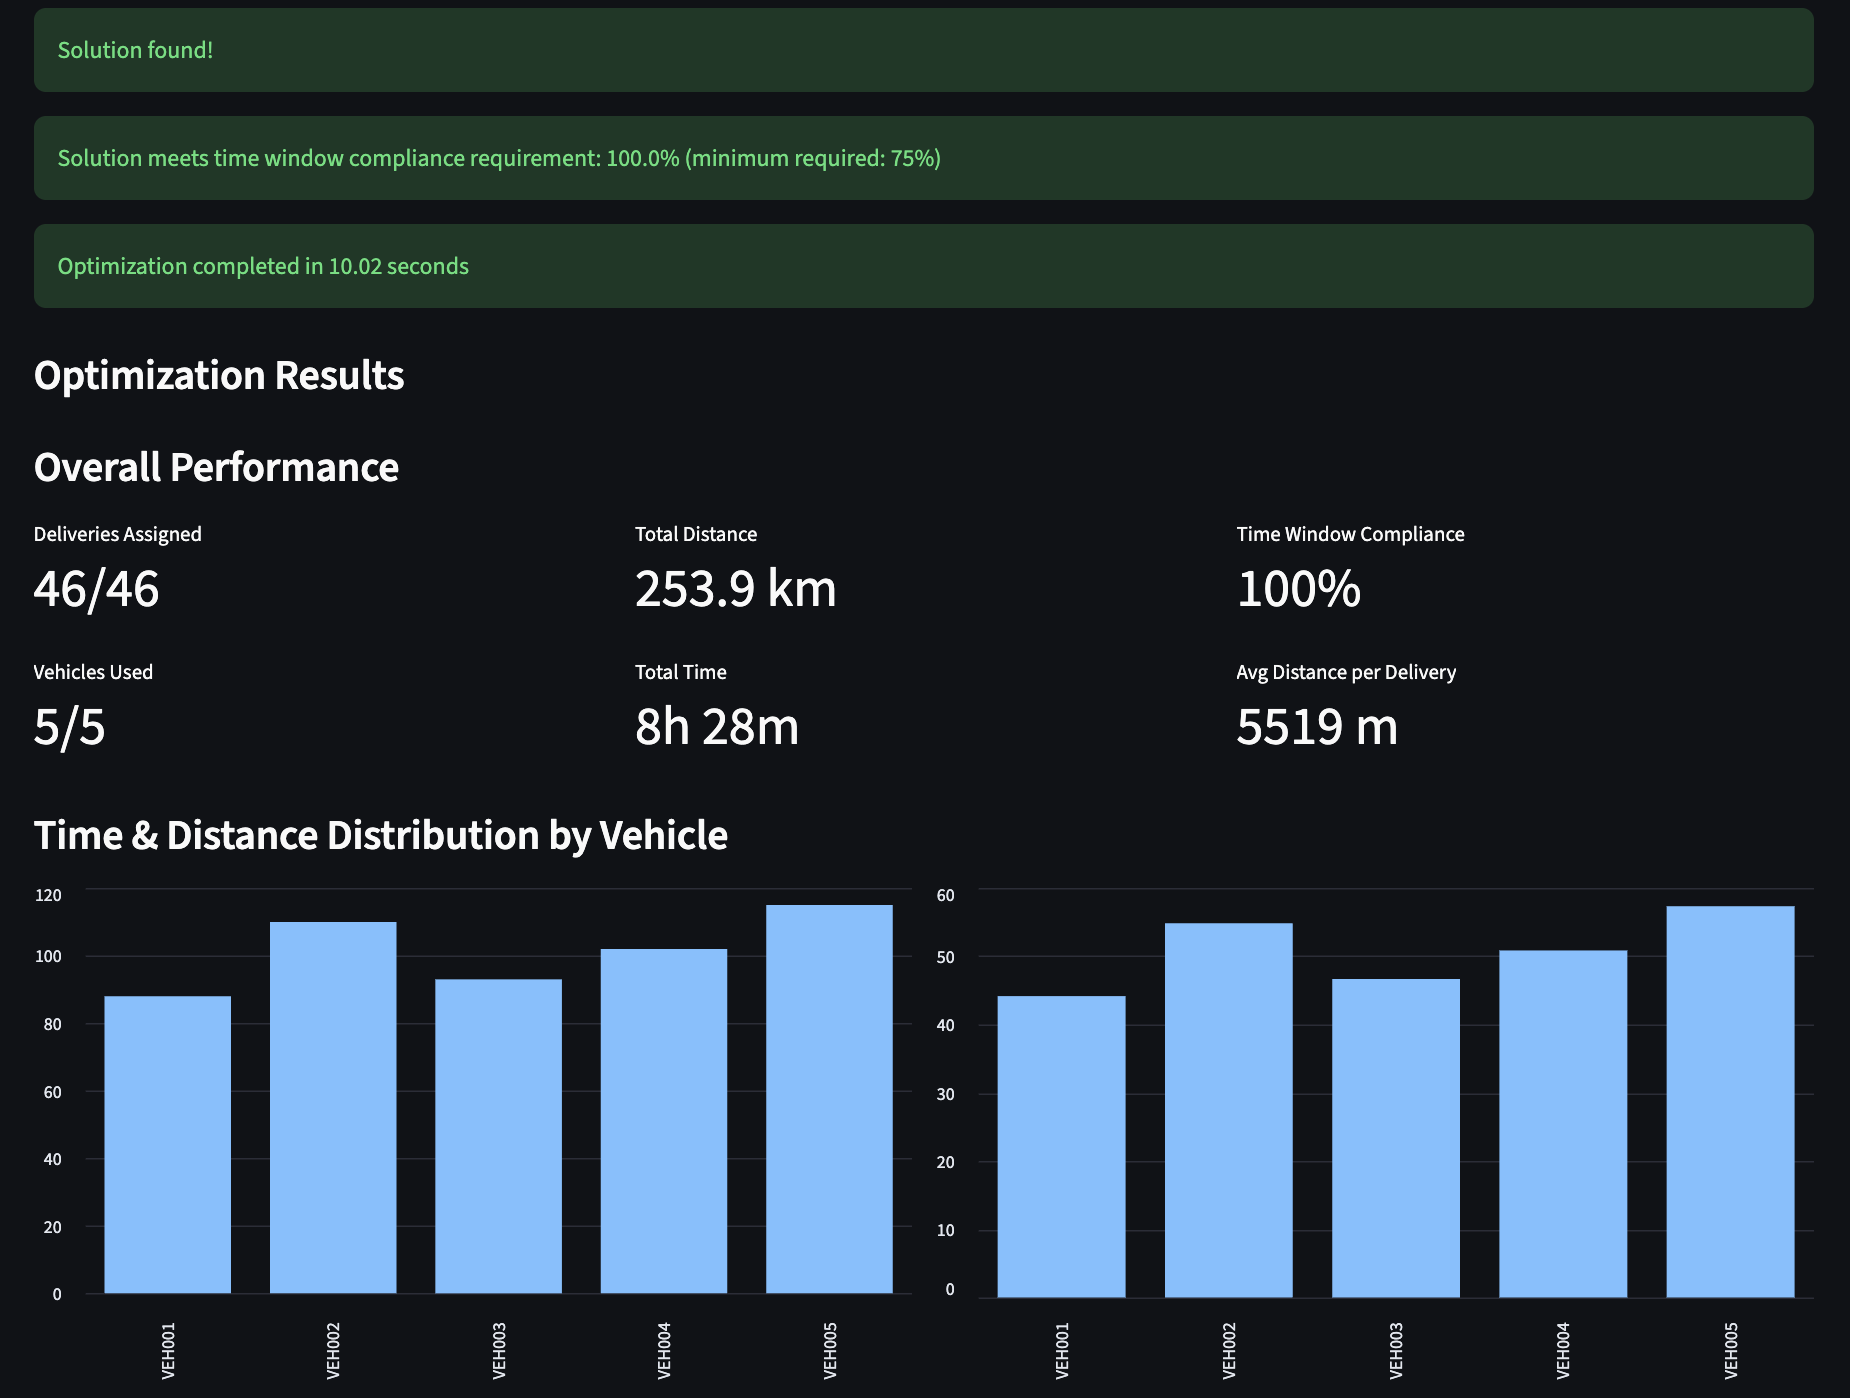
Task: Click the 'Total Distance' metric label
Action: pos(696,534)
